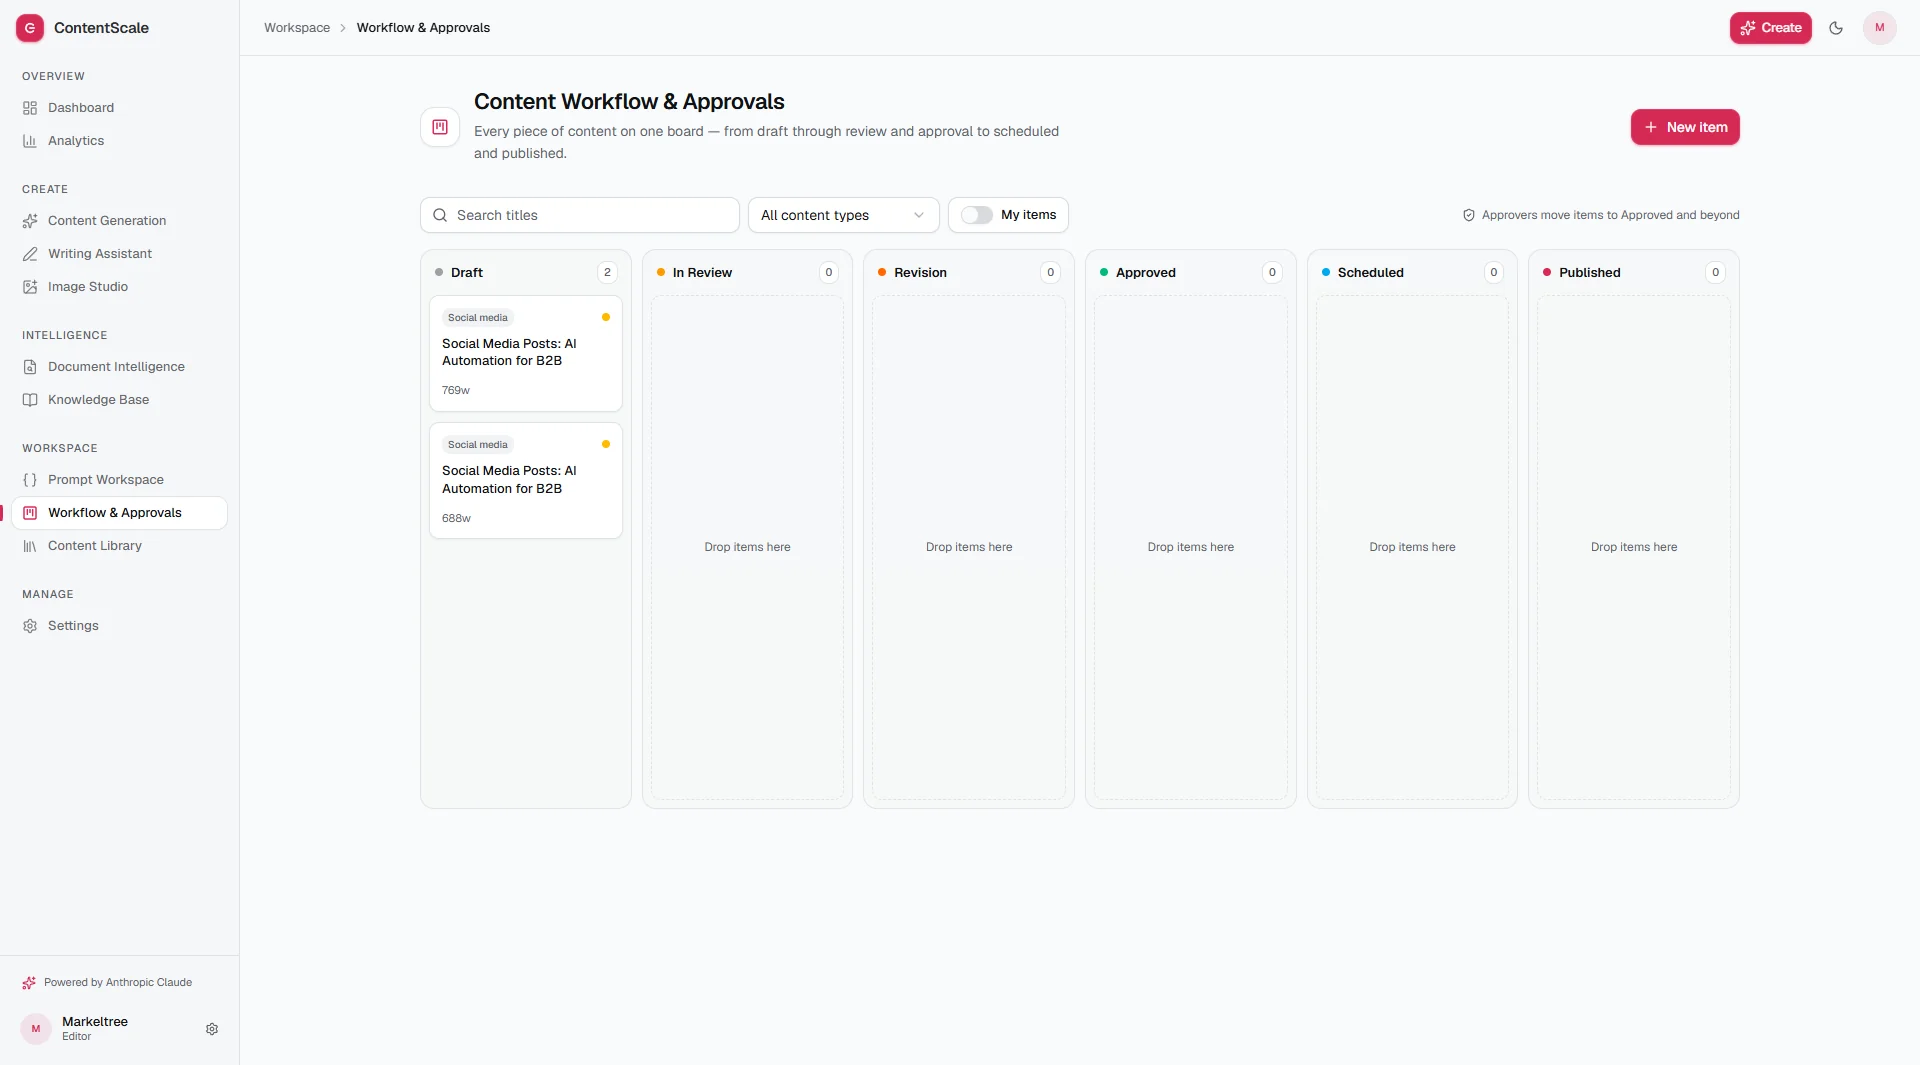Click the Scheduled column header
This screenshot has width=1920, height=1065.
coord(1371,272)
